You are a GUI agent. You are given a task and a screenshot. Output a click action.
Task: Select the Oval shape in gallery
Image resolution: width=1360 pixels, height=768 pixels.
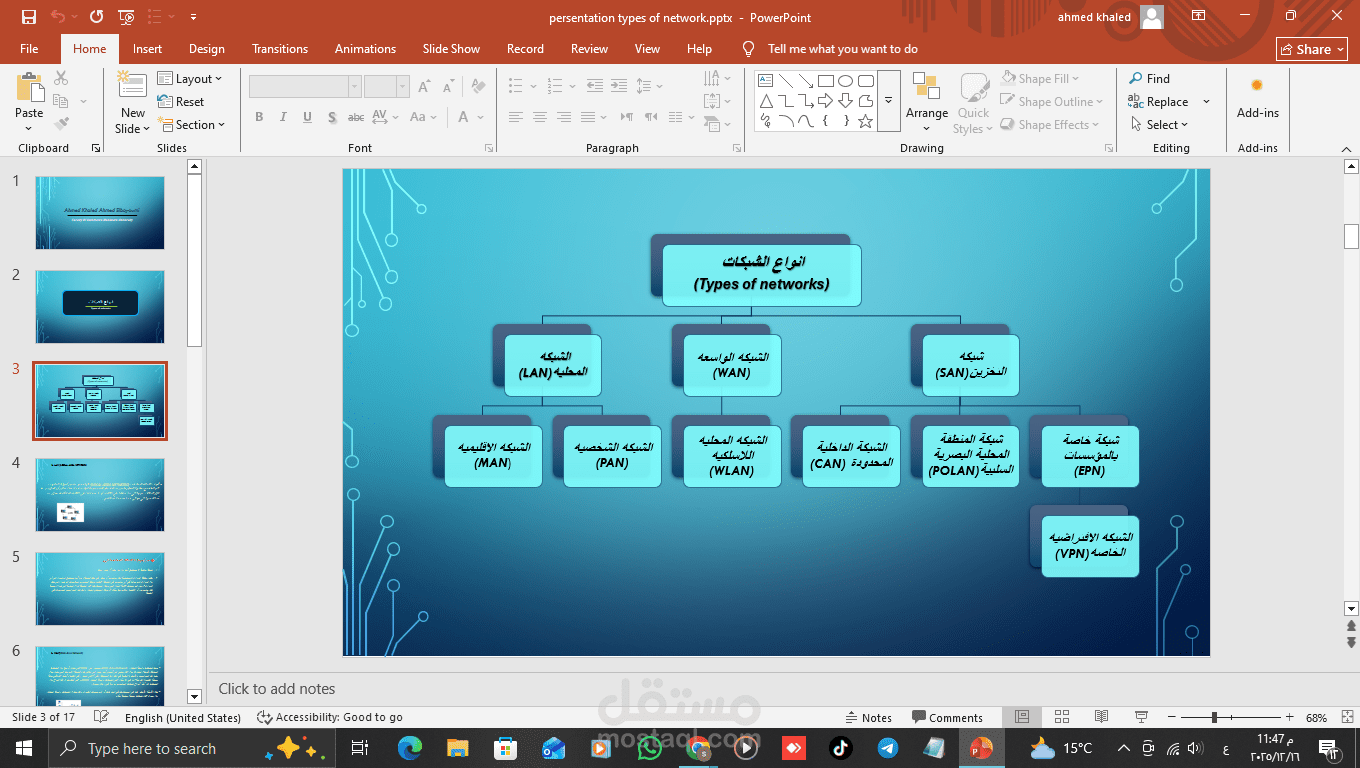[x=846, y=81]
